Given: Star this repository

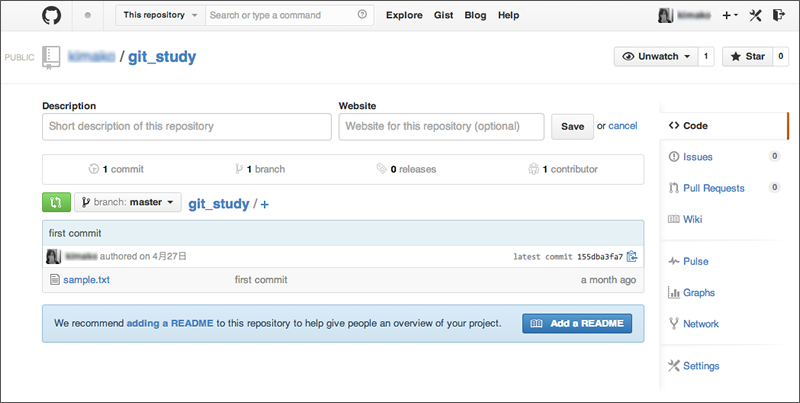Looking at the screenshot, I should click(x=745, y=57).
